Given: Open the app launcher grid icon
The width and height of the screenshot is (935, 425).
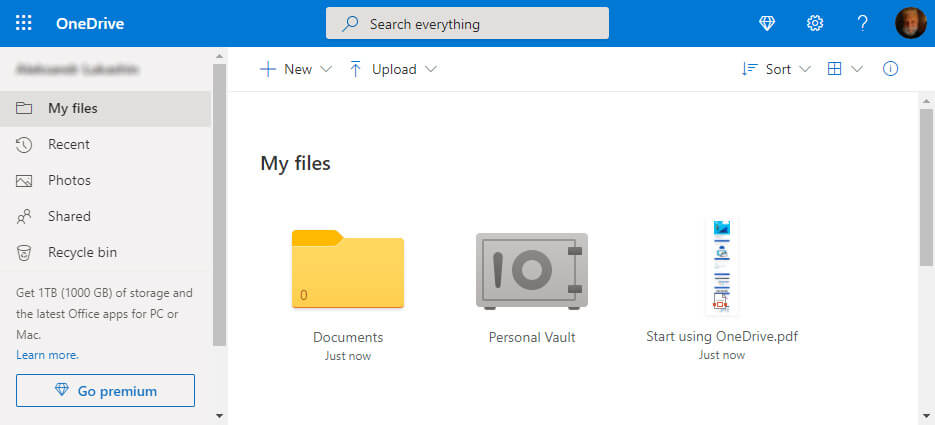Looking at the screenshot, I should (x=23, y=23).
